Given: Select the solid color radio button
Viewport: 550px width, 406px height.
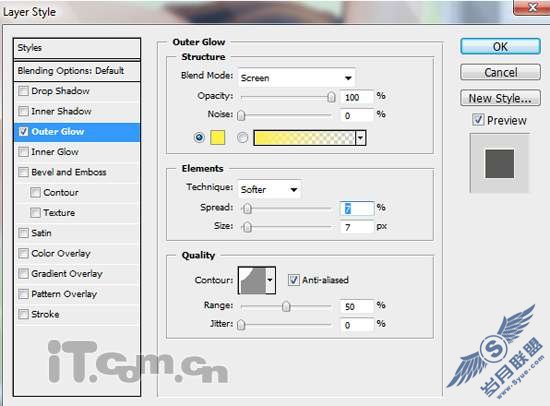Looking at the screenshot, I should tap(199, 137).
